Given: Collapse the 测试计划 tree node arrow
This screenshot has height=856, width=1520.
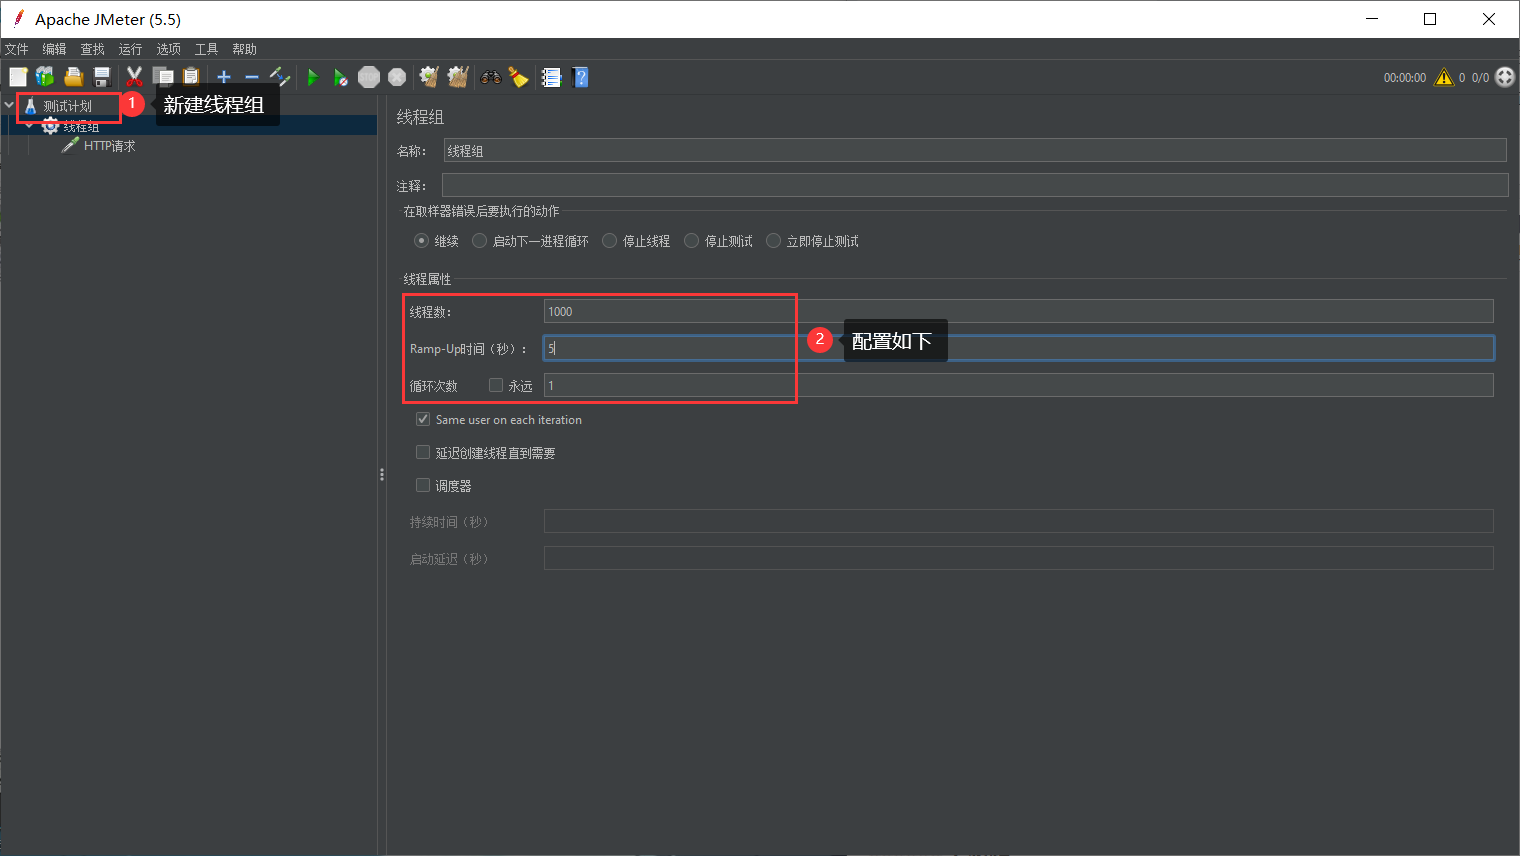Looking at the screenshot, I should pyautogui.click(x=9, y=105).
